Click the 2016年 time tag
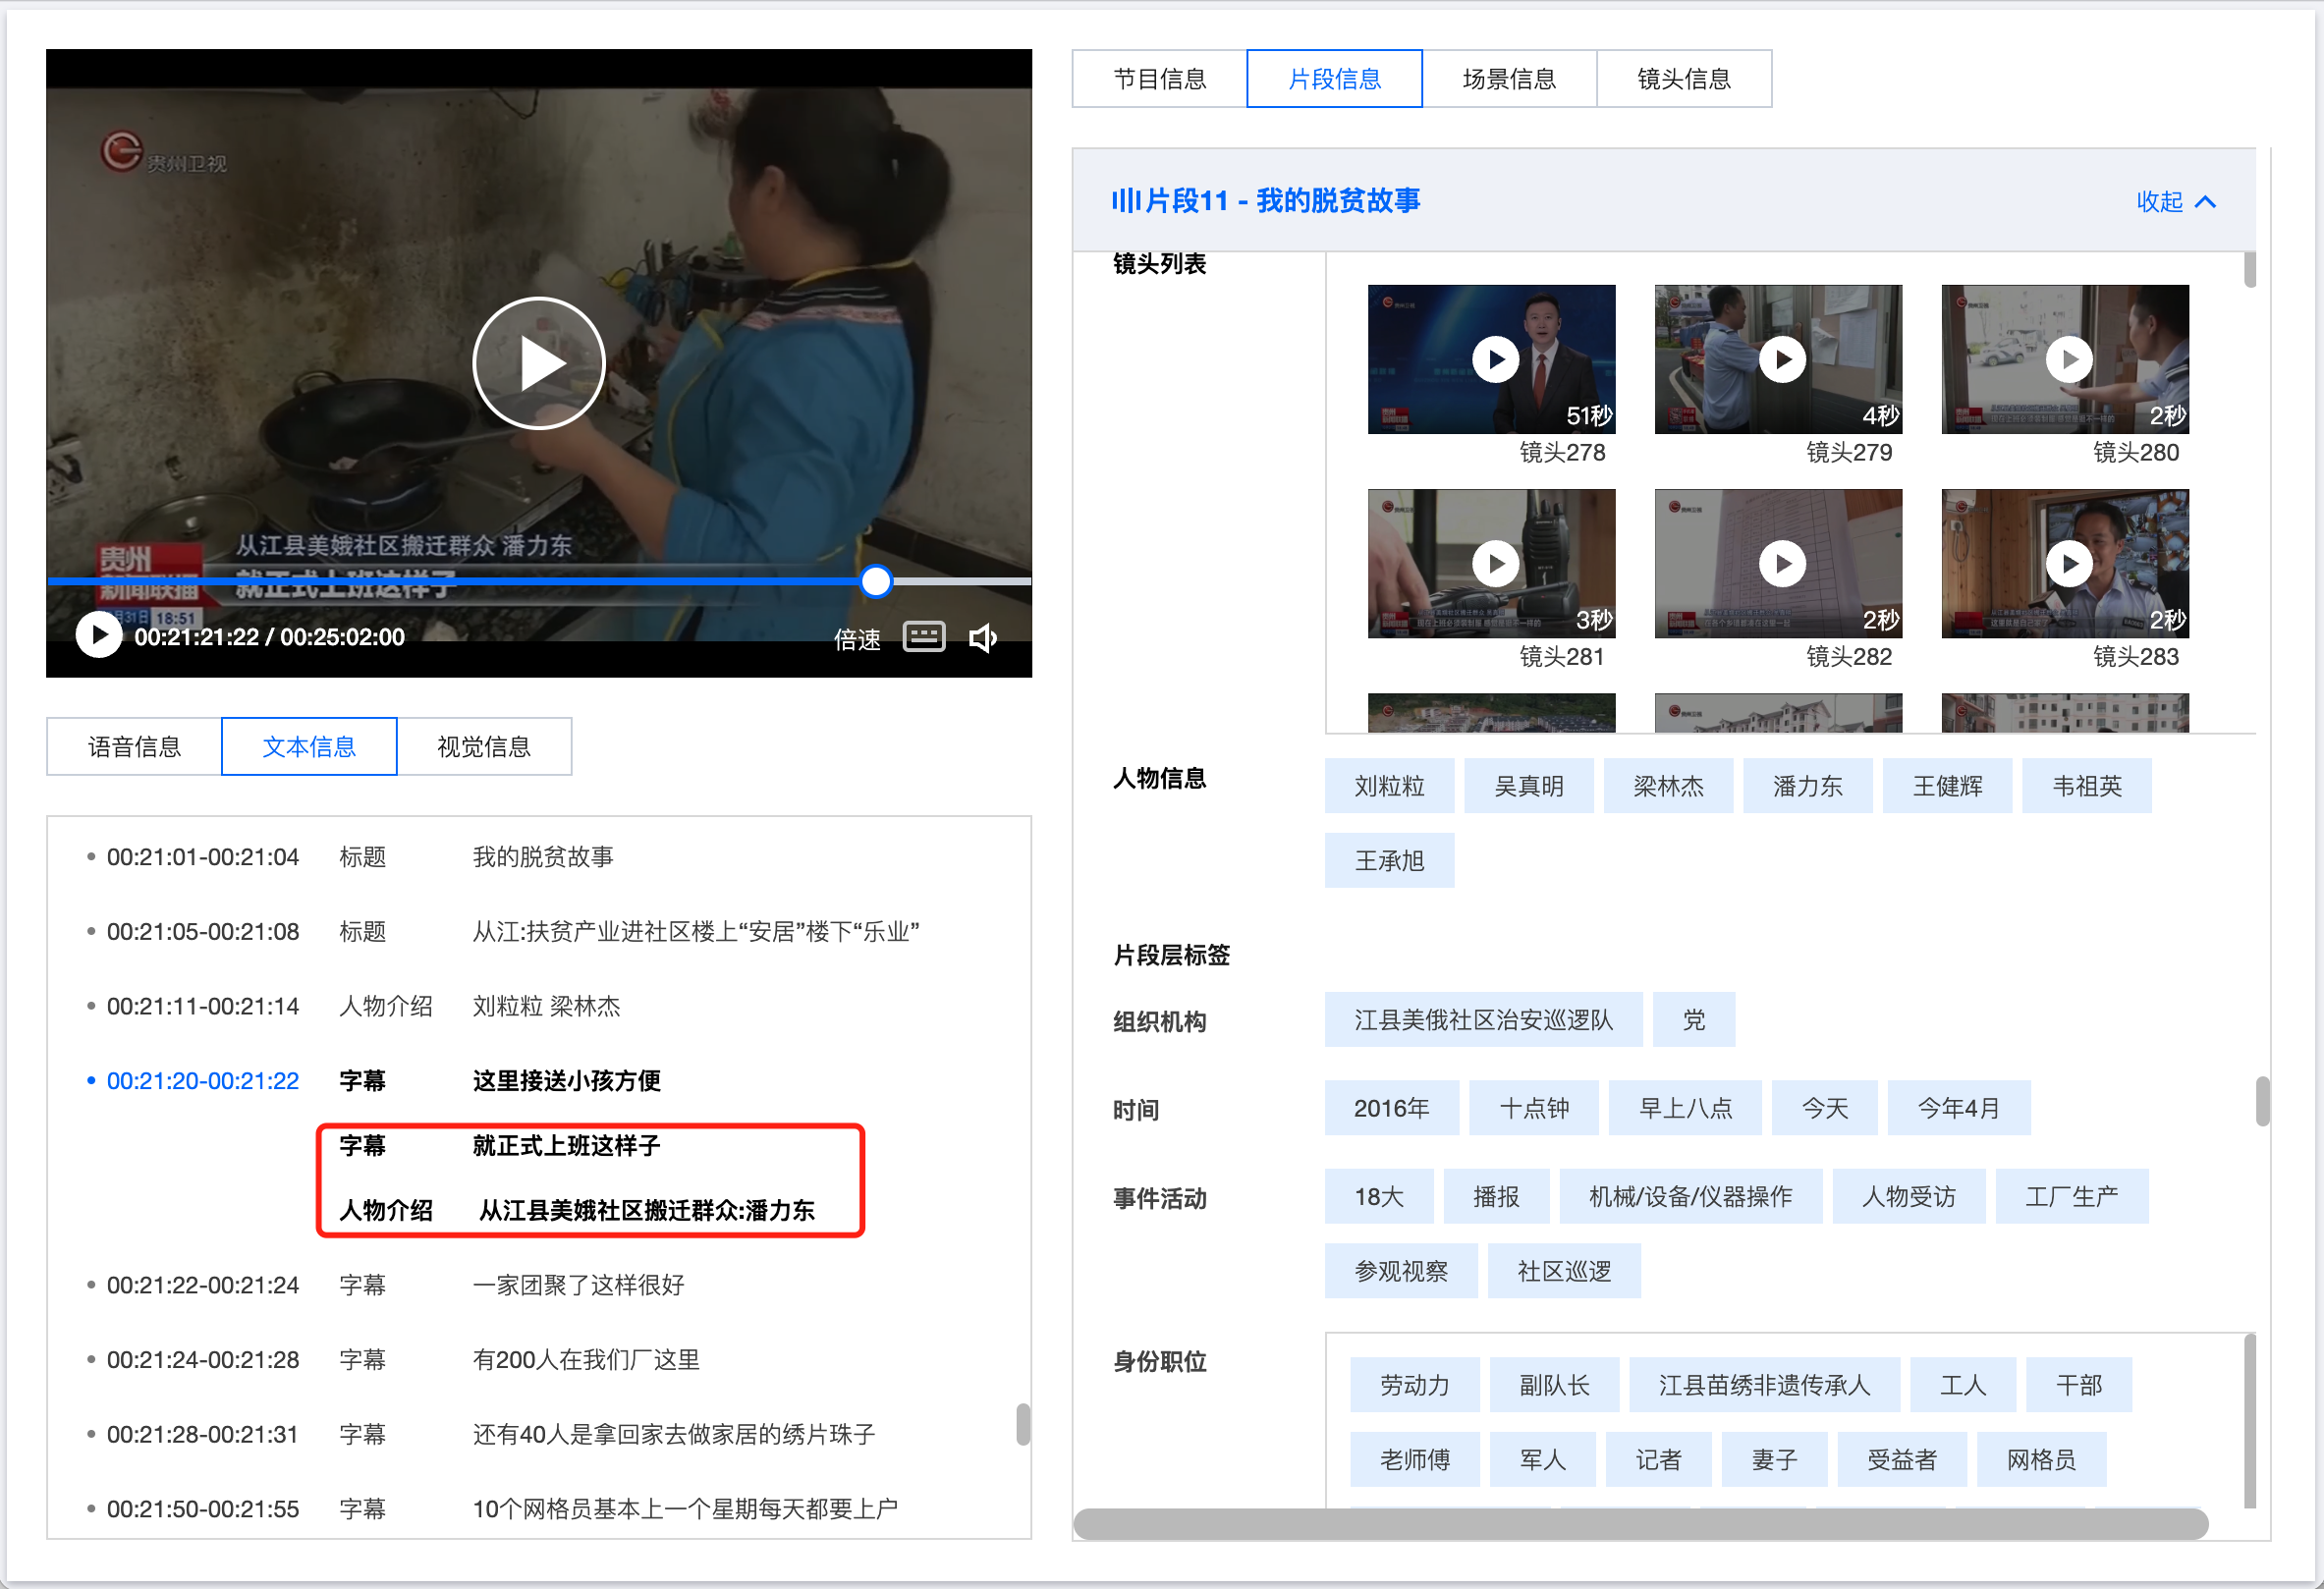Viewport: 2324px width, 1589px height. (1391, 1108)
